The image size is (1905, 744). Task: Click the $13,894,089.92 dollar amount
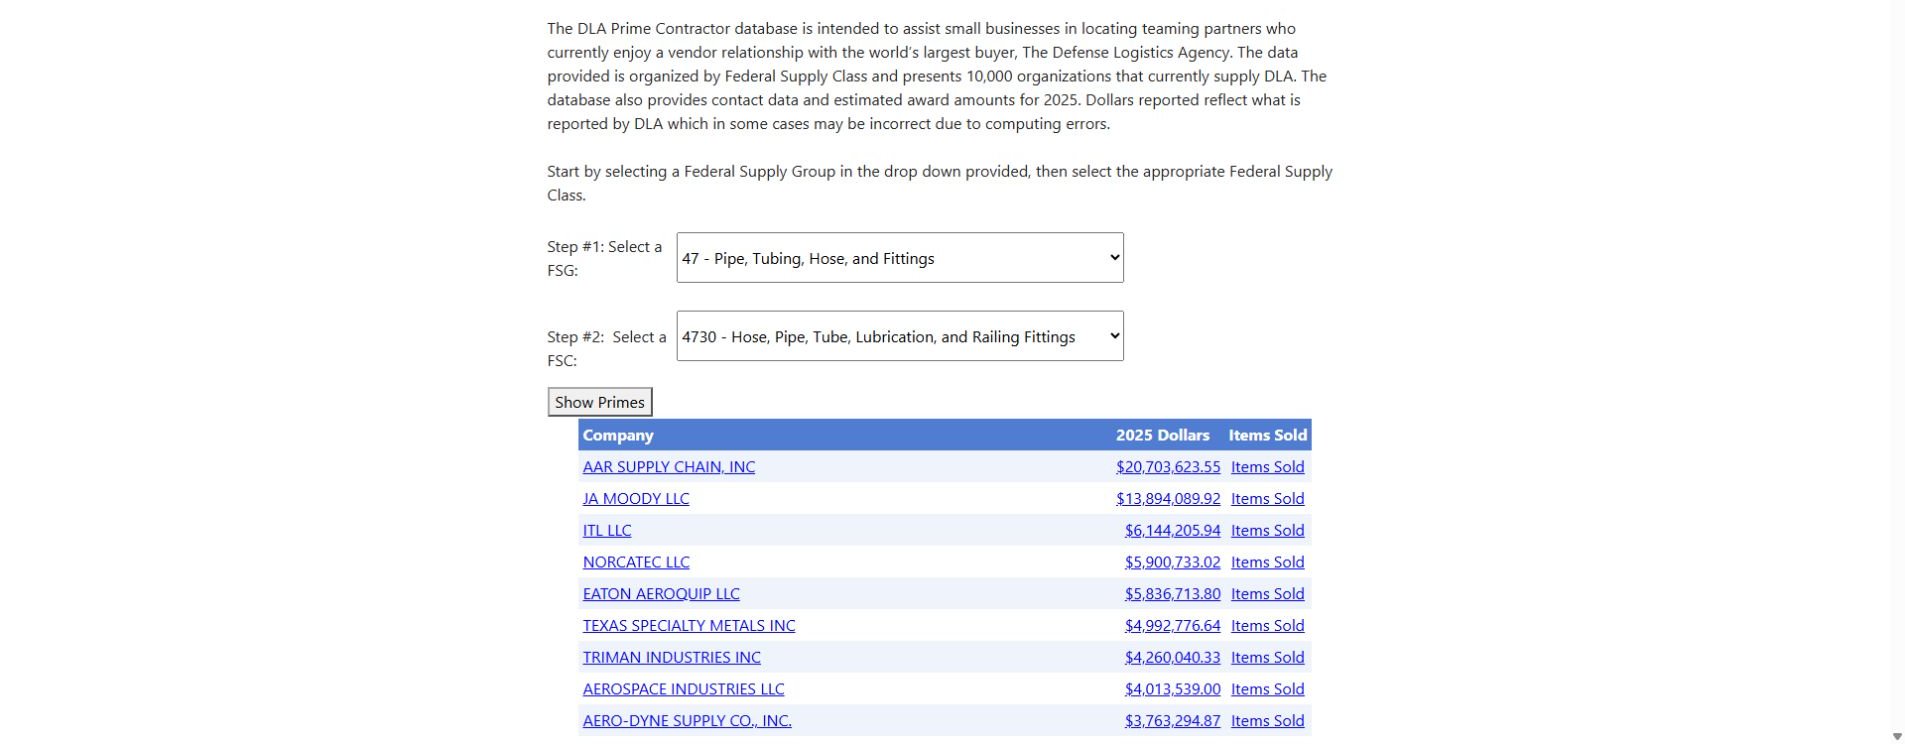1168,499
